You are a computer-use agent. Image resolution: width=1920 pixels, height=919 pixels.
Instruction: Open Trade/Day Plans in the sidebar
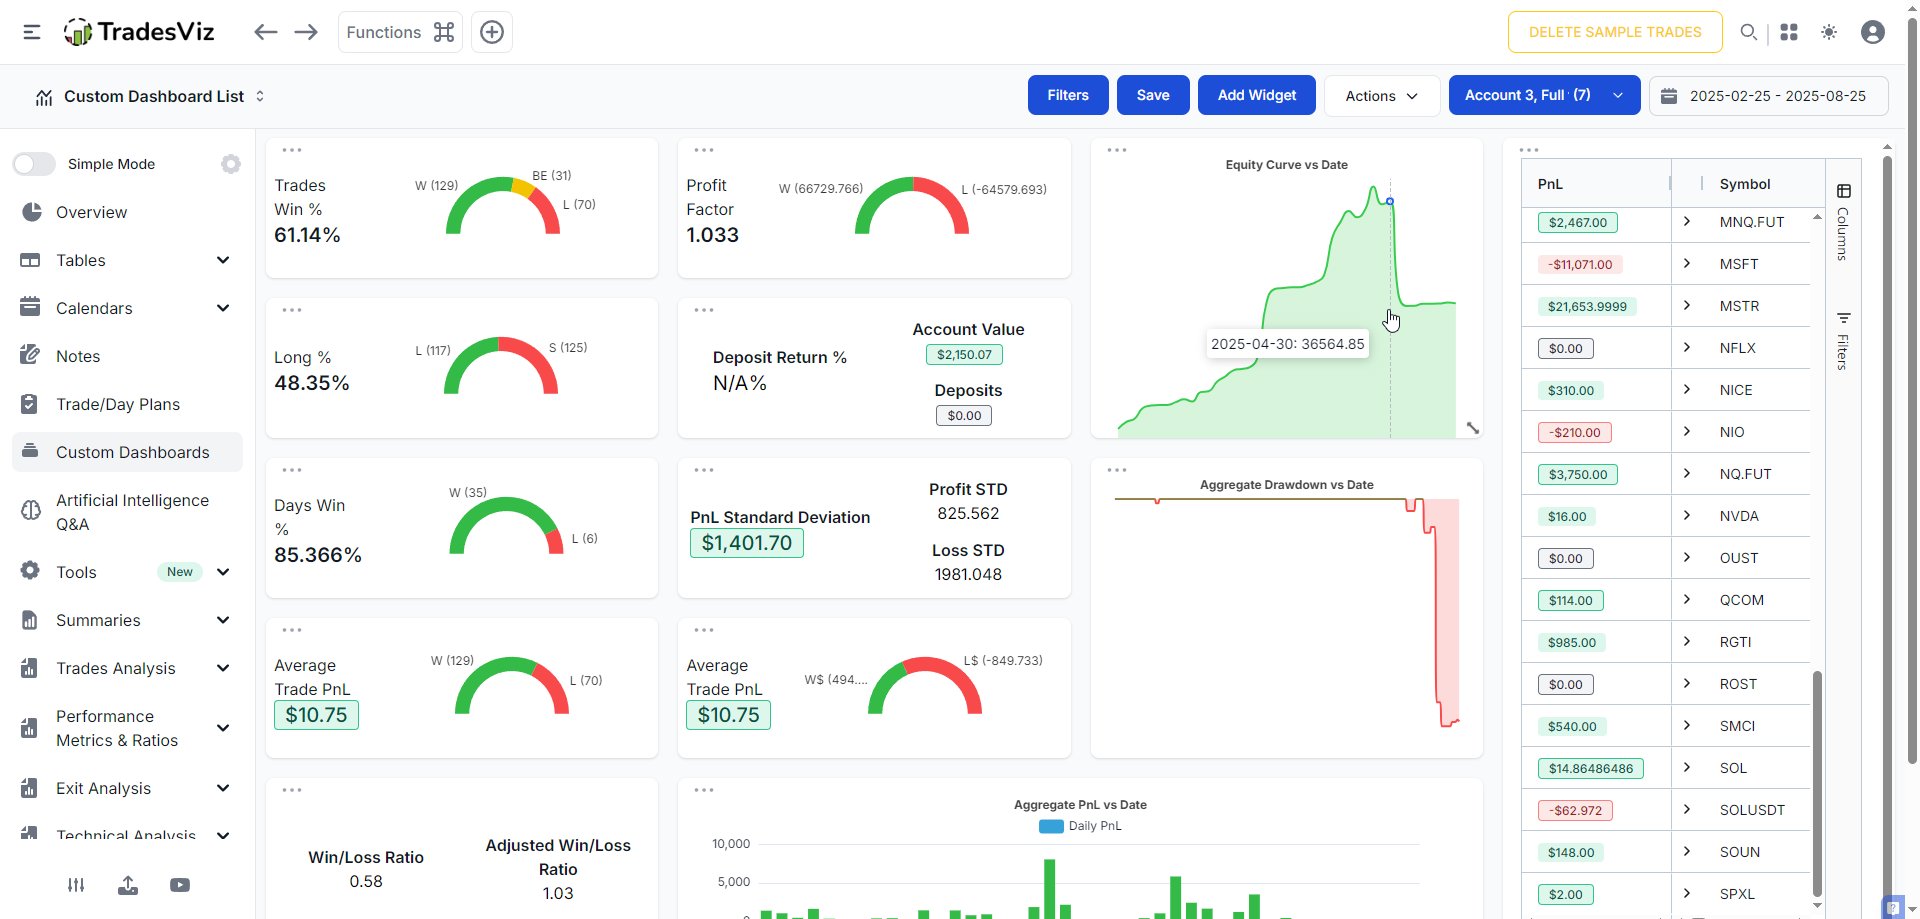point(127,404)
